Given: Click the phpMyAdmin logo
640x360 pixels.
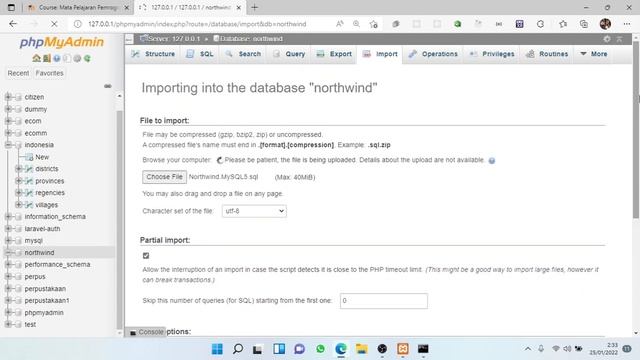Looking at the screenshot, I should pyautogui.click(x=62, y=42).
